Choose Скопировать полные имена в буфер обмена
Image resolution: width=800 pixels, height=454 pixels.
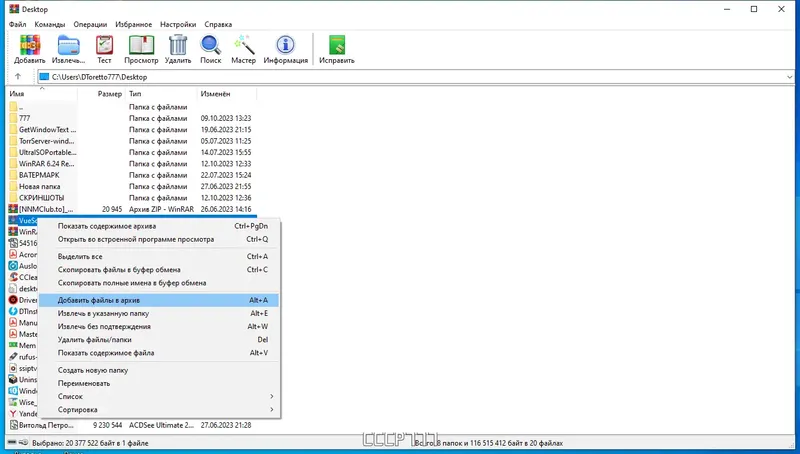[x=159, y=283]
